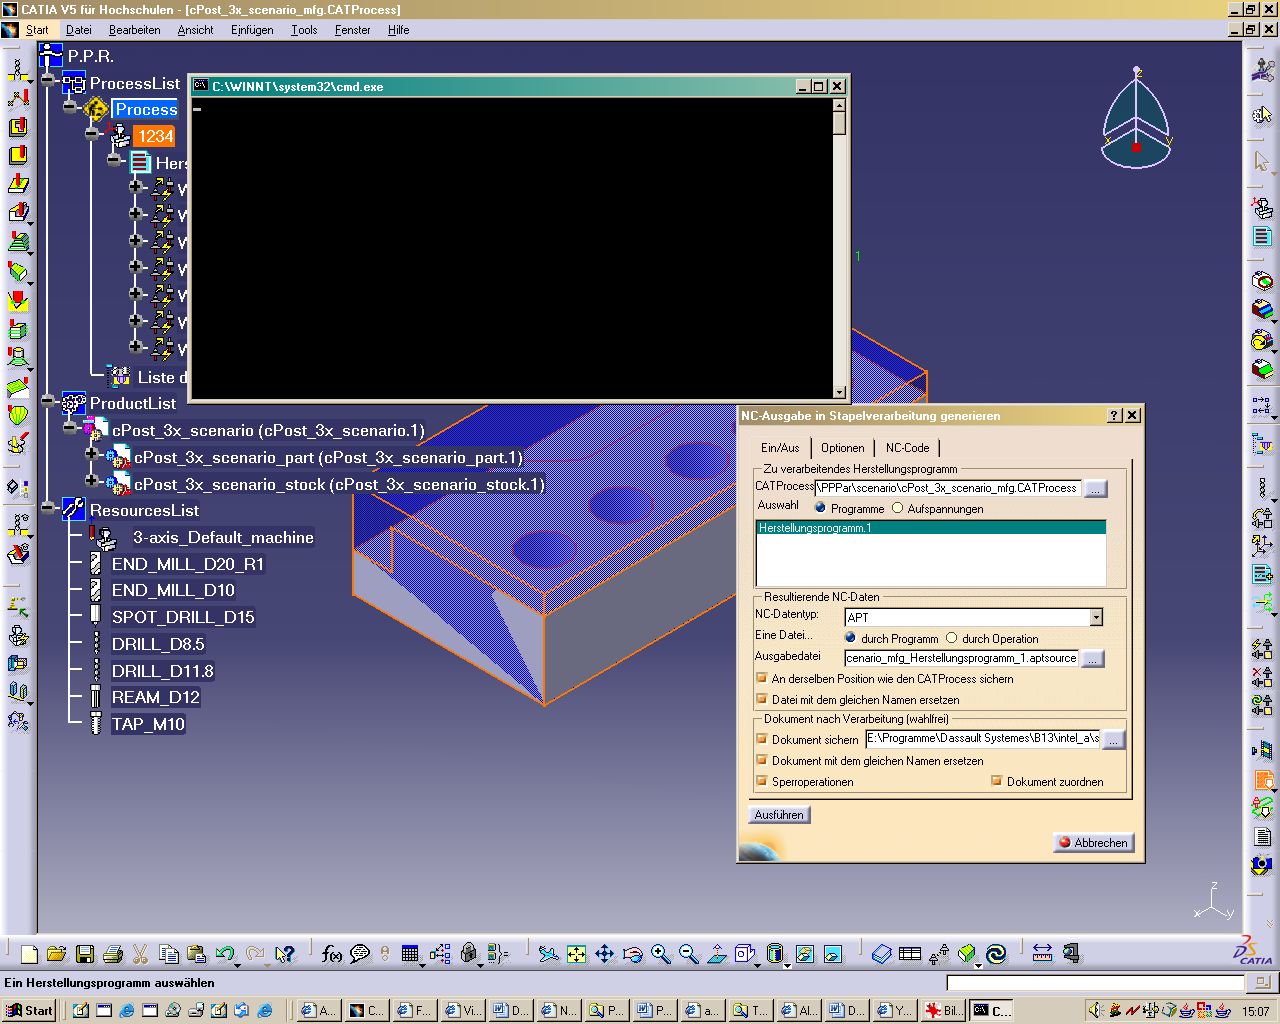The height and width of the screenshot is (1024, 1280).
Task: Click the cmd.exe window scrollbar down arrow
Action: click(x=839, y=392)
